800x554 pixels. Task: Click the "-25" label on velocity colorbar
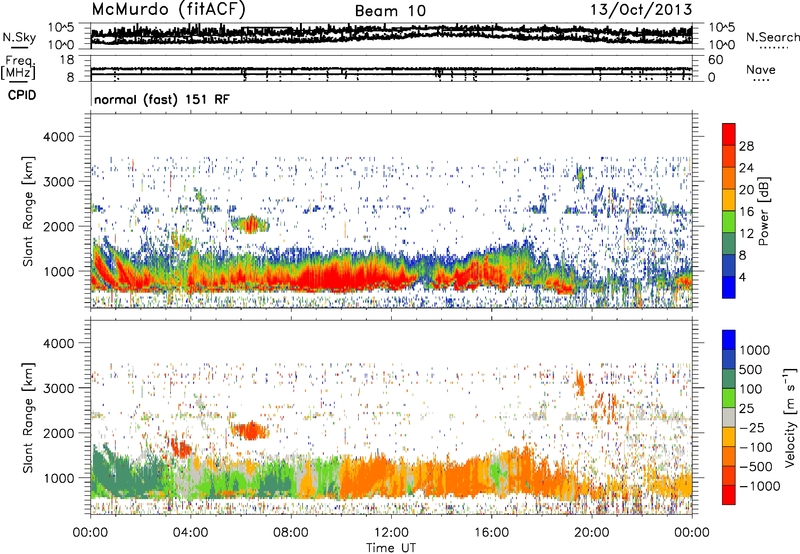(752, 428)
